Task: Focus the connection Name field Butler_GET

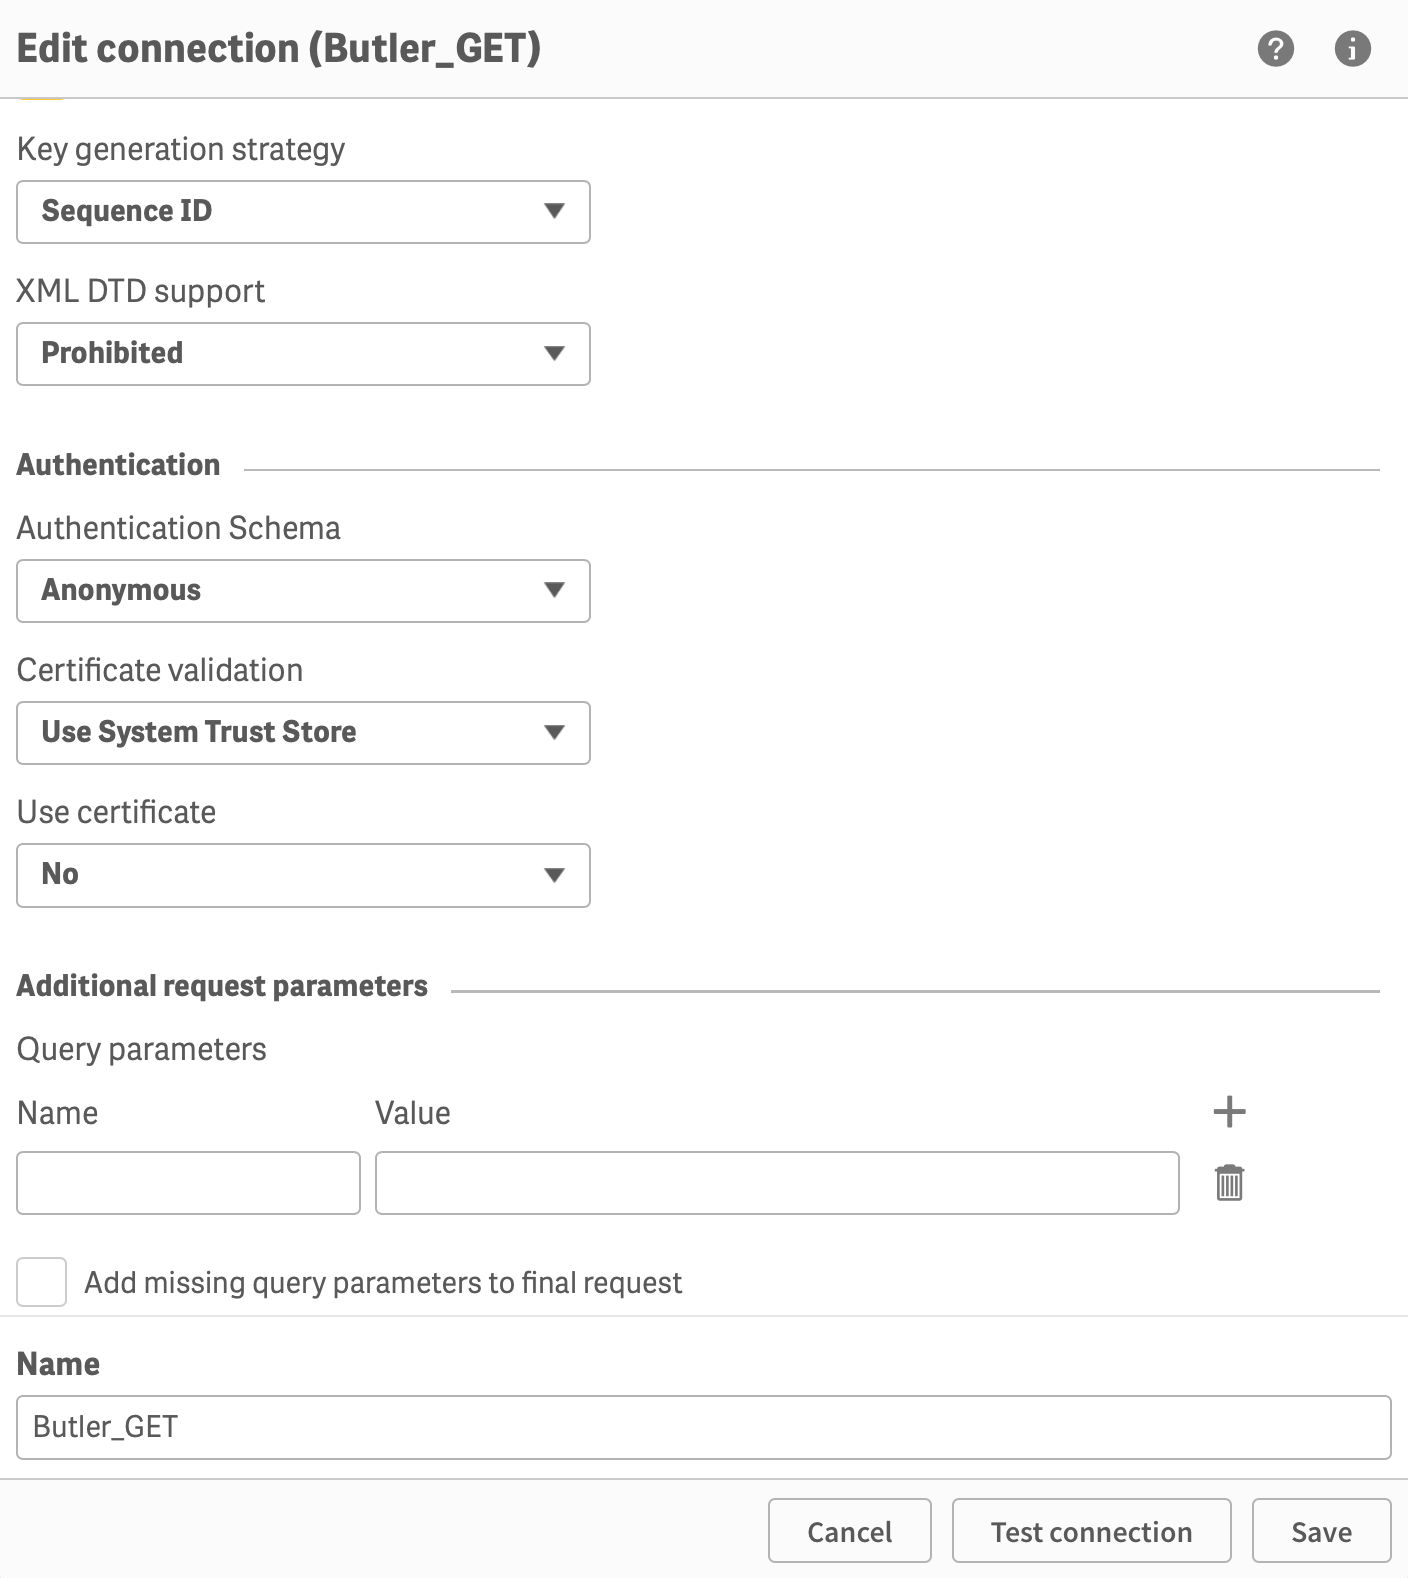Action: 703,1427
